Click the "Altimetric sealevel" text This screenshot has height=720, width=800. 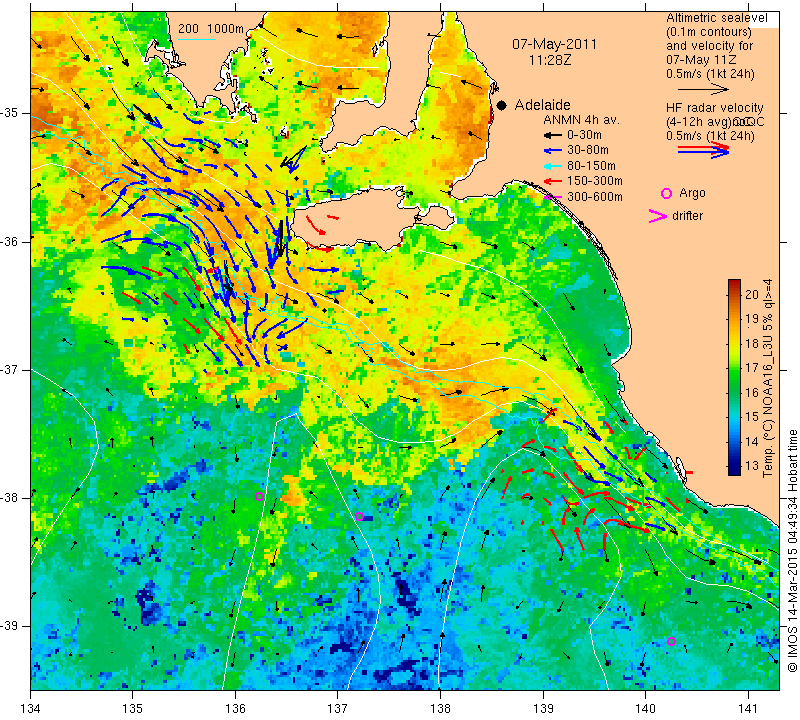pyautogui.click(x=716, y=18)
